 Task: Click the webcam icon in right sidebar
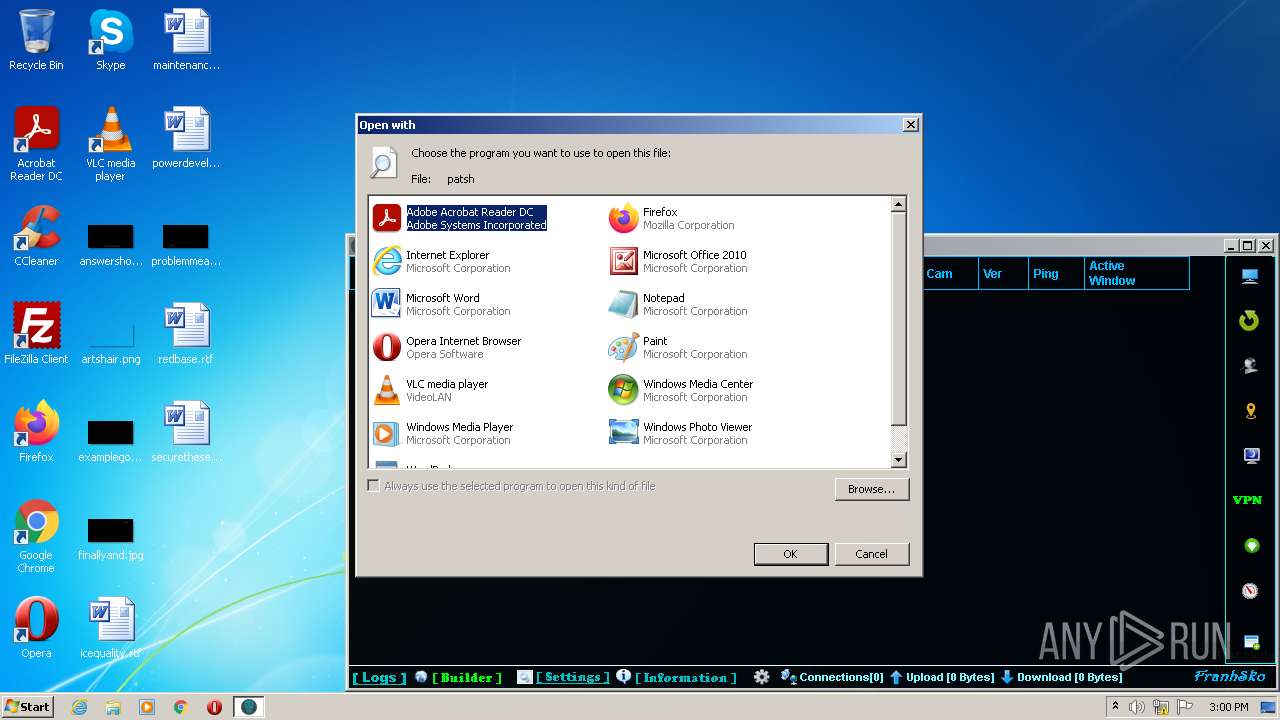1250,366
